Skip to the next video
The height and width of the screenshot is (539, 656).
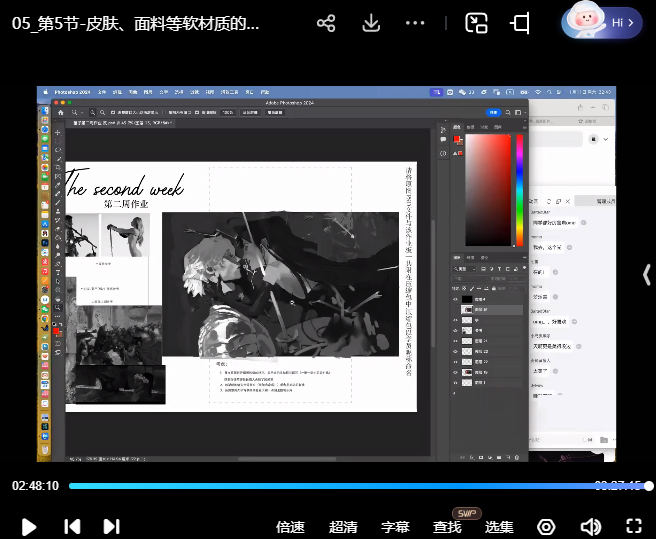click(x=111, y=526)
